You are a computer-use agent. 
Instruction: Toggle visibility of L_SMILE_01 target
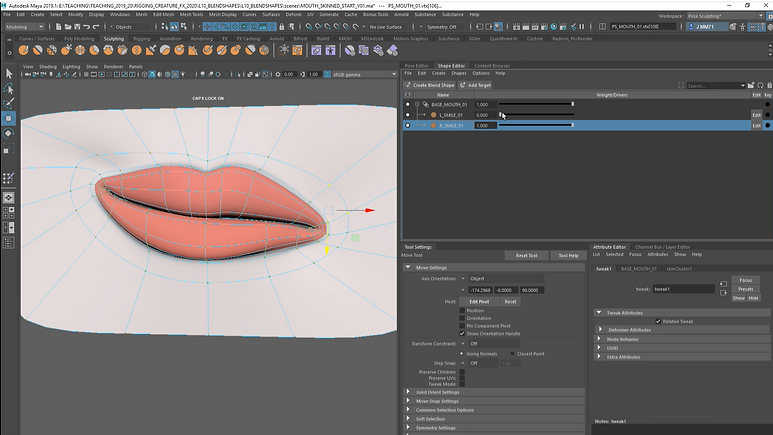(x=407, y=115)
